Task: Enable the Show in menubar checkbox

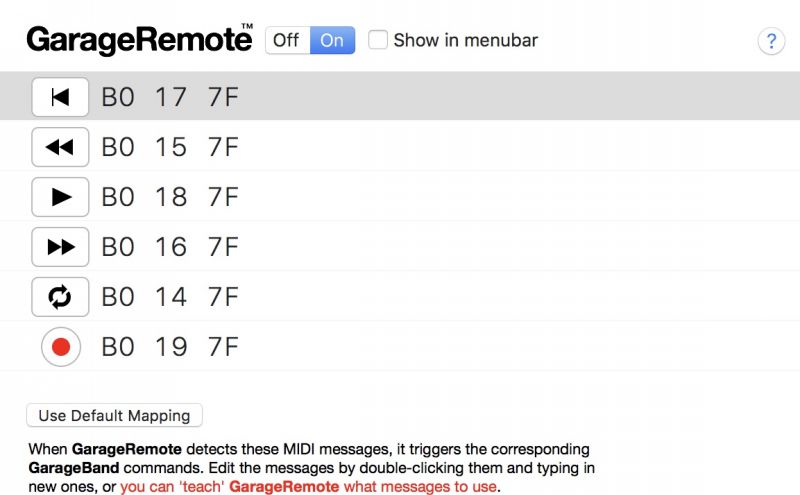Action: (x=378, y=41)
